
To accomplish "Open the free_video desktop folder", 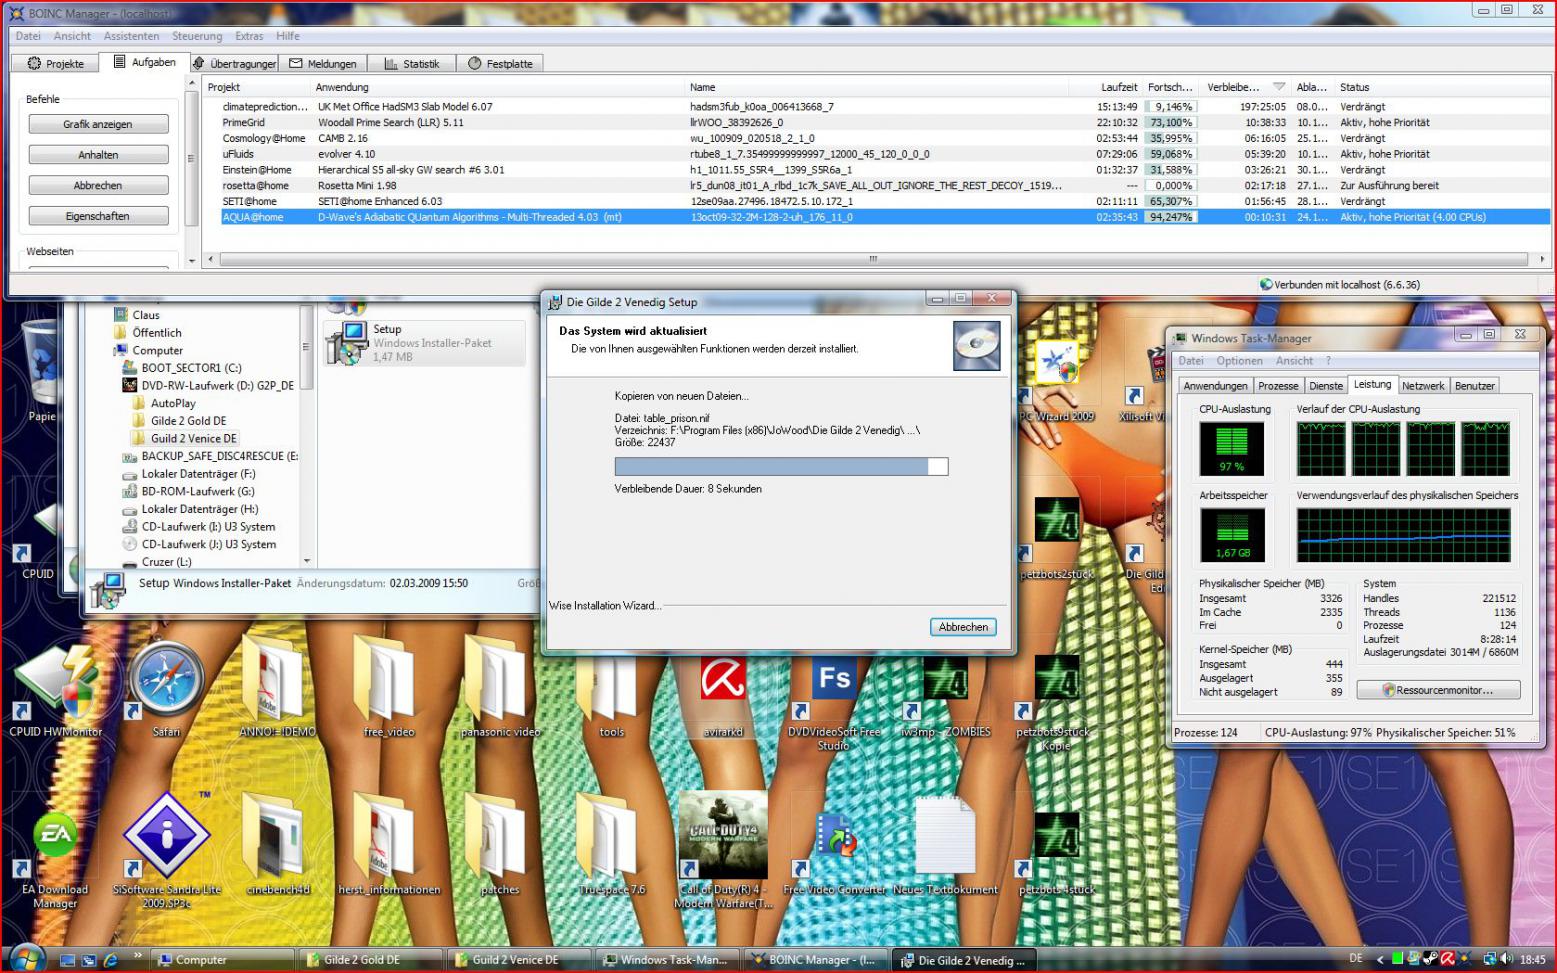I will pyautogui.click(x=388, y=688).
